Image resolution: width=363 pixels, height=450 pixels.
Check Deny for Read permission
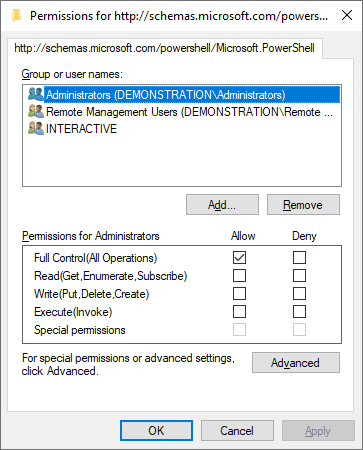coord(299,276)
